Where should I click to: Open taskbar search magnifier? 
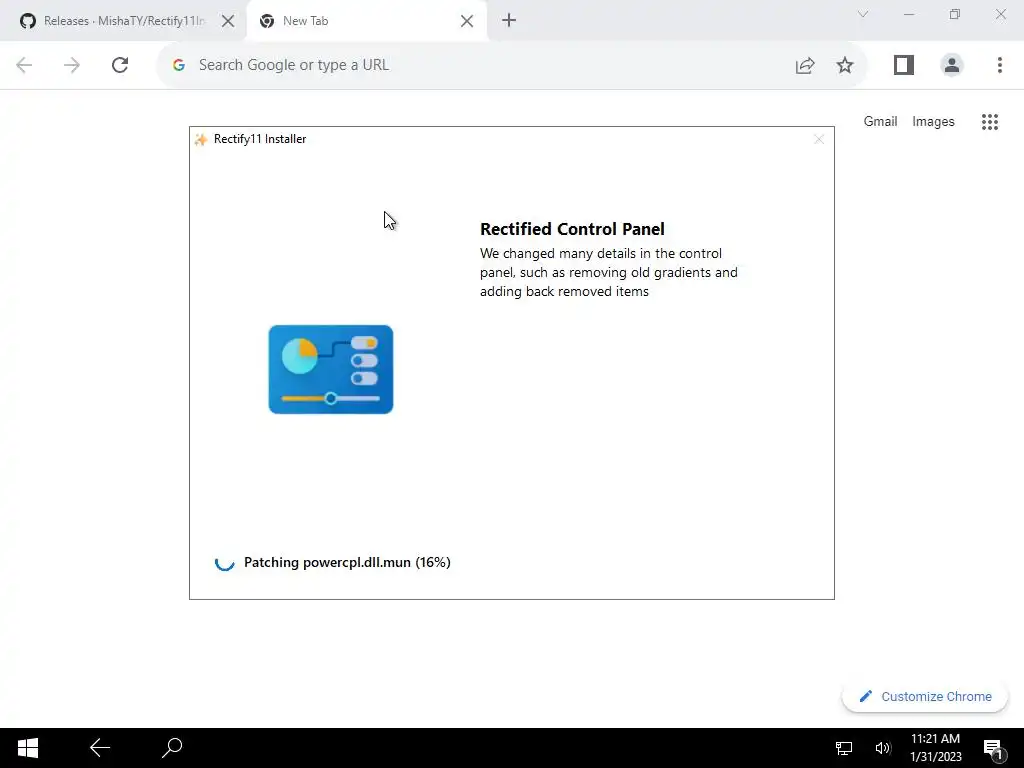(172, 748)
